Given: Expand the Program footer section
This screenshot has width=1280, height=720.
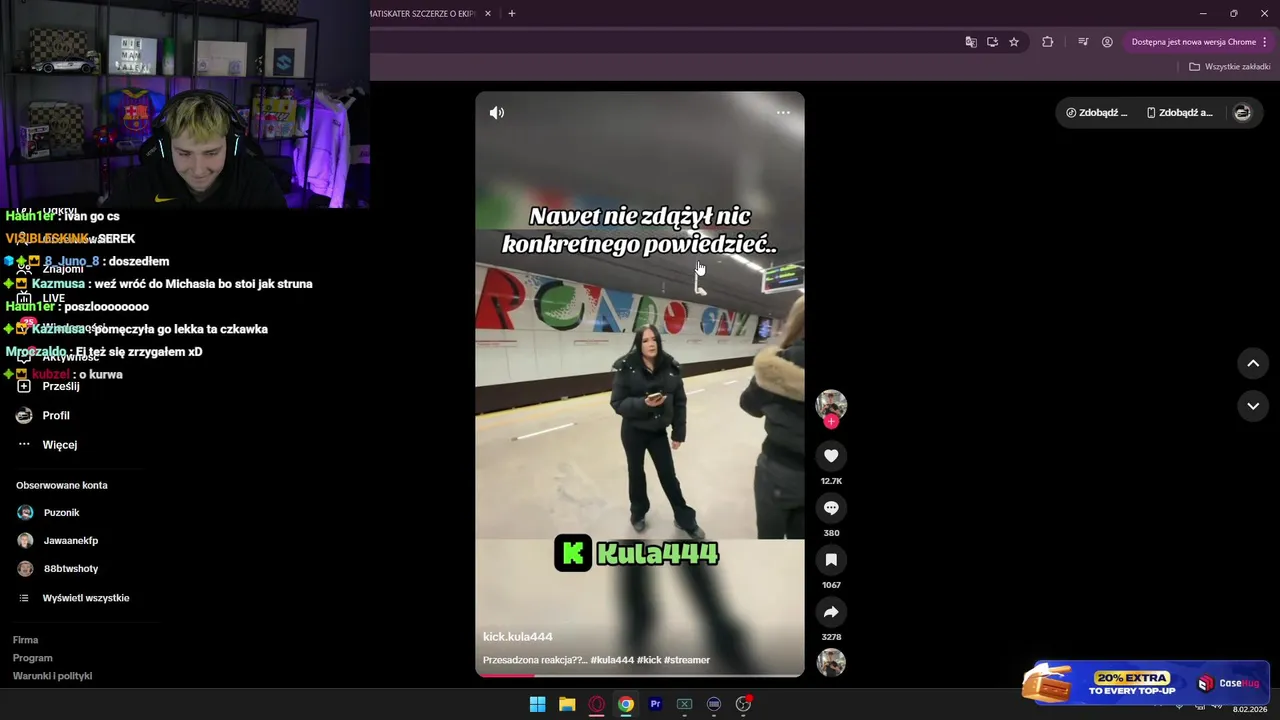Looking at the screenshot, I should (33, 658).
